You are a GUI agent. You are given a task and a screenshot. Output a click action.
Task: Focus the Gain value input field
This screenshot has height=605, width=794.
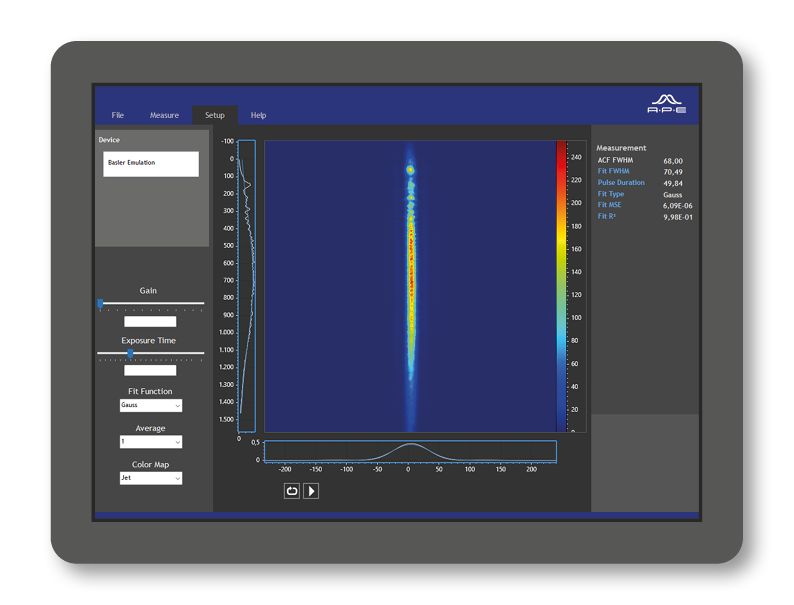(x=150, y=322)
